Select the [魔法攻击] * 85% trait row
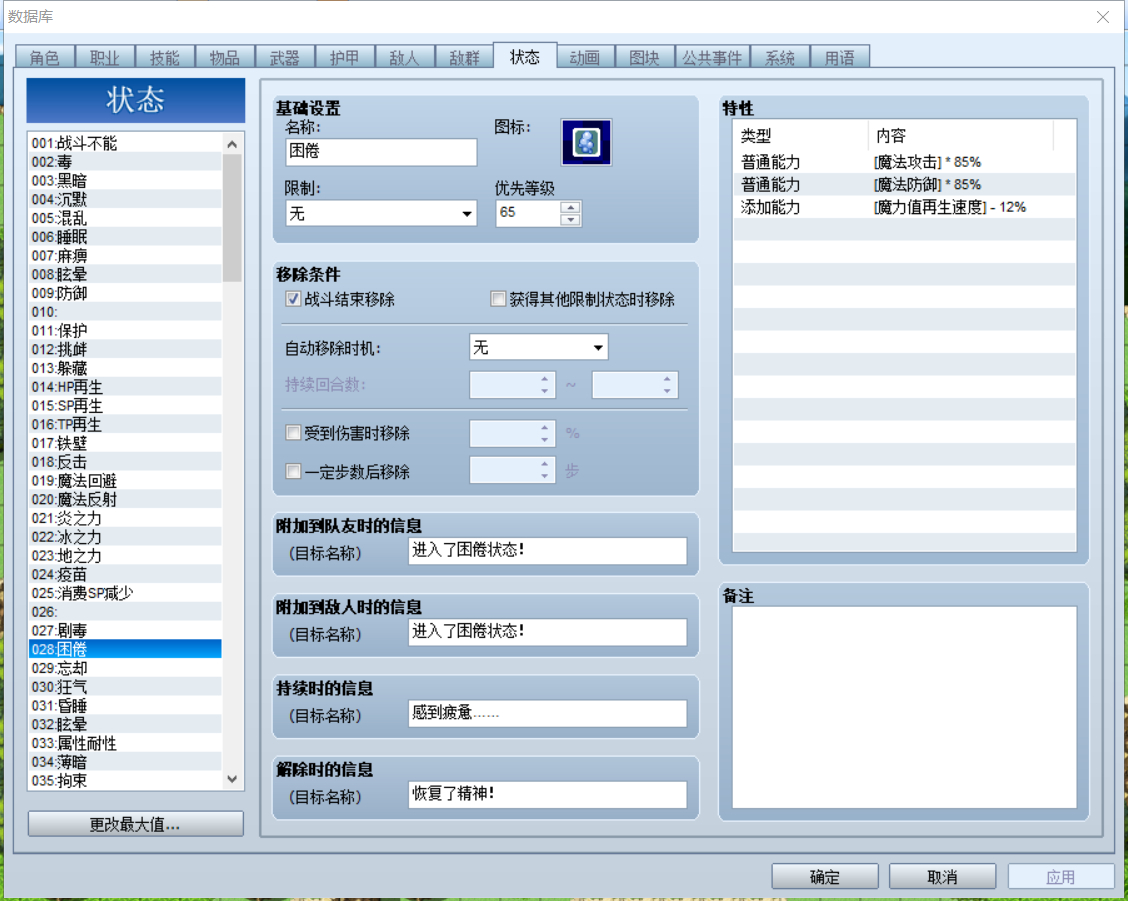 904,162
